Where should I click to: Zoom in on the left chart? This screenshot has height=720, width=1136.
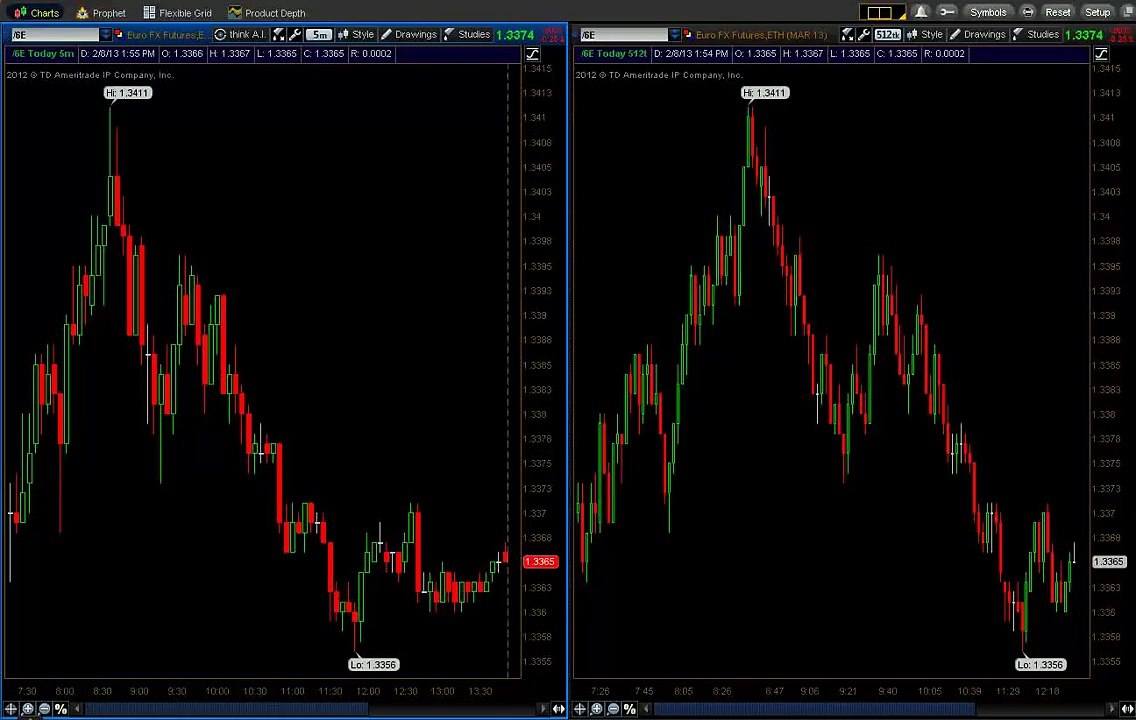(x=28, y=709)
